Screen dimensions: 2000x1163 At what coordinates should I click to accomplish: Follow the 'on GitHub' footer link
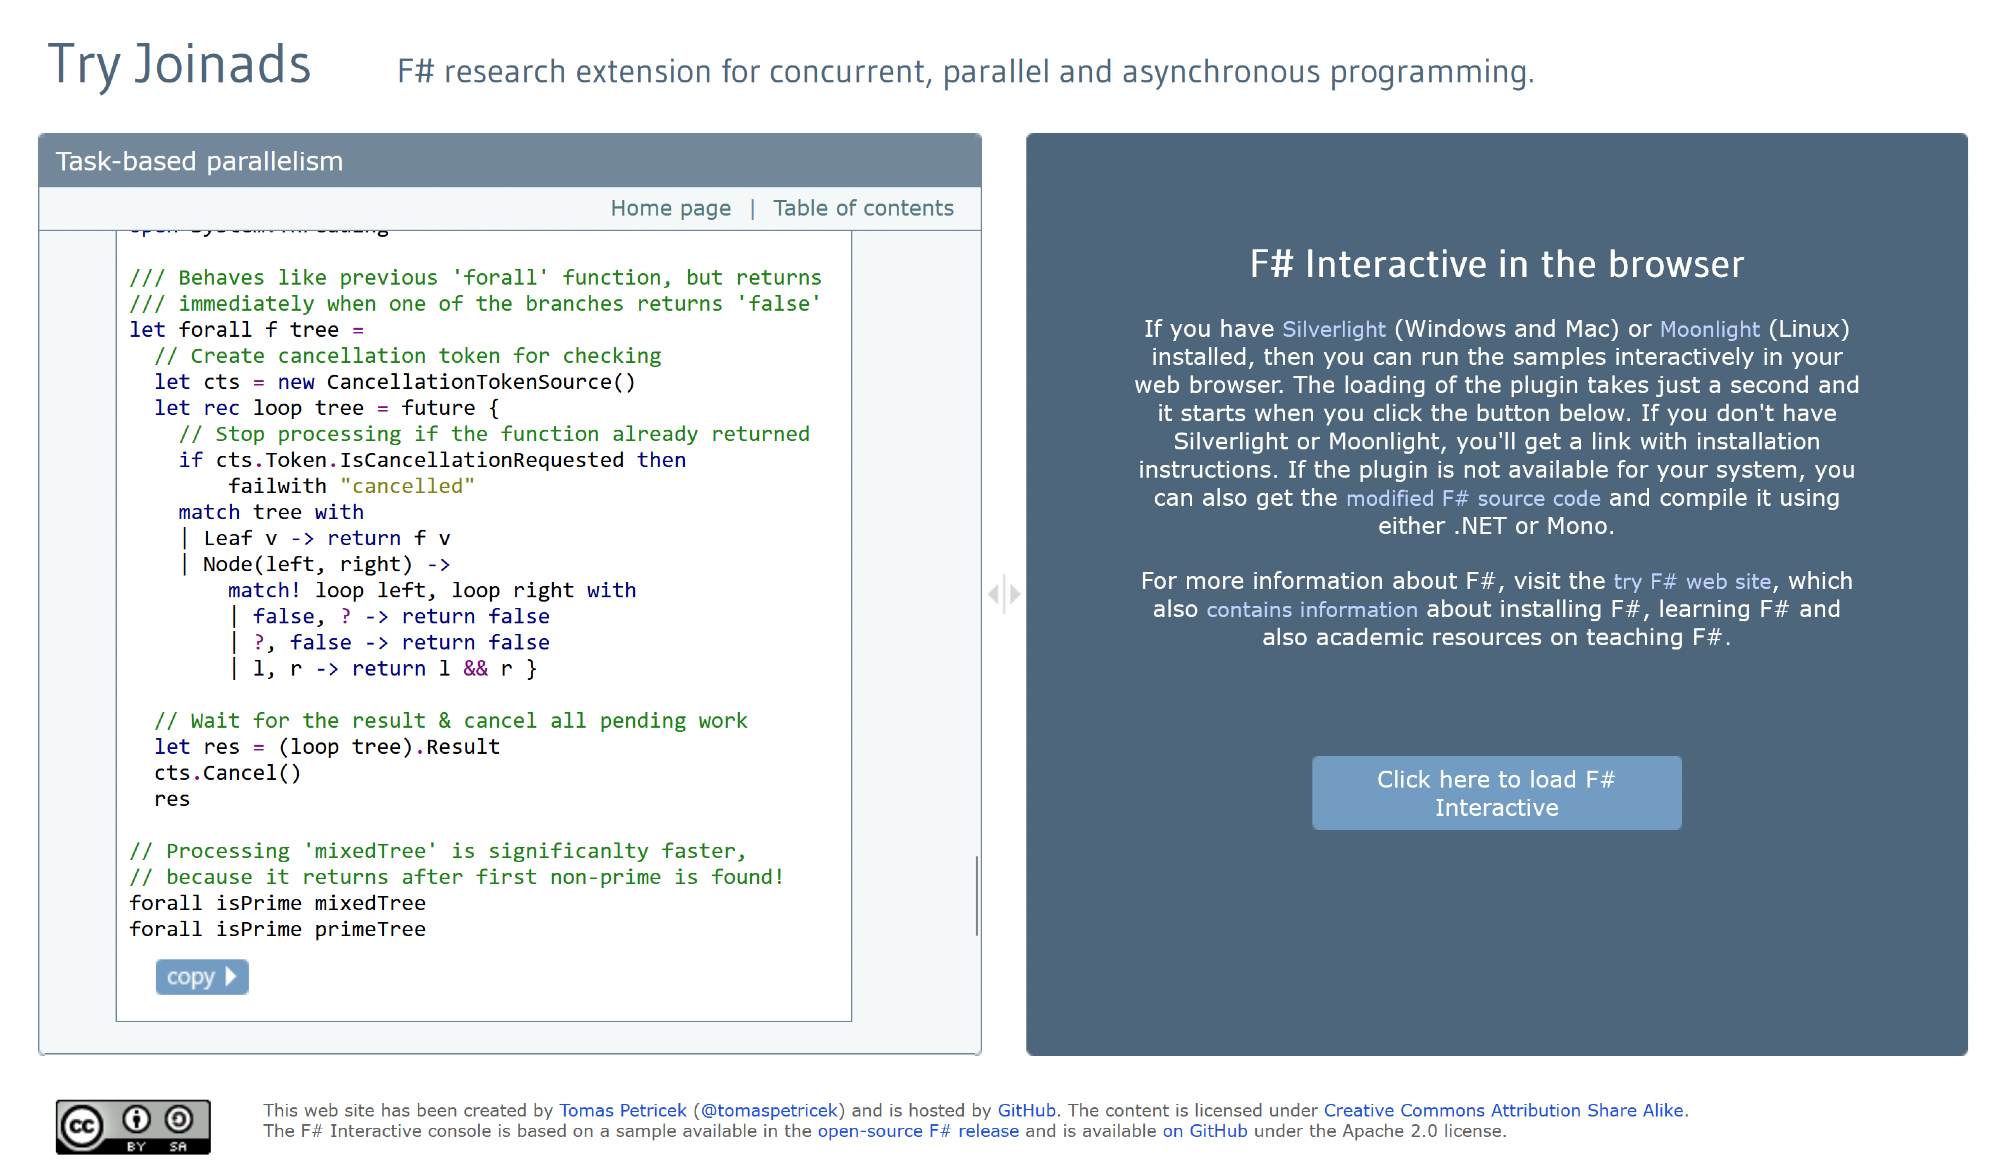pos(1204,1131)
